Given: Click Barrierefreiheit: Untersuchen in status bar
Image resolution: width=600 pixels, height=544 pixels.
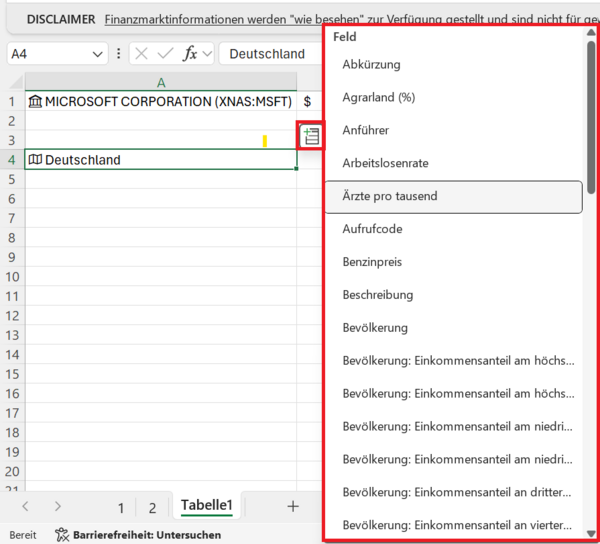Looking at the screenshot, I should click(x=146, y=535).
